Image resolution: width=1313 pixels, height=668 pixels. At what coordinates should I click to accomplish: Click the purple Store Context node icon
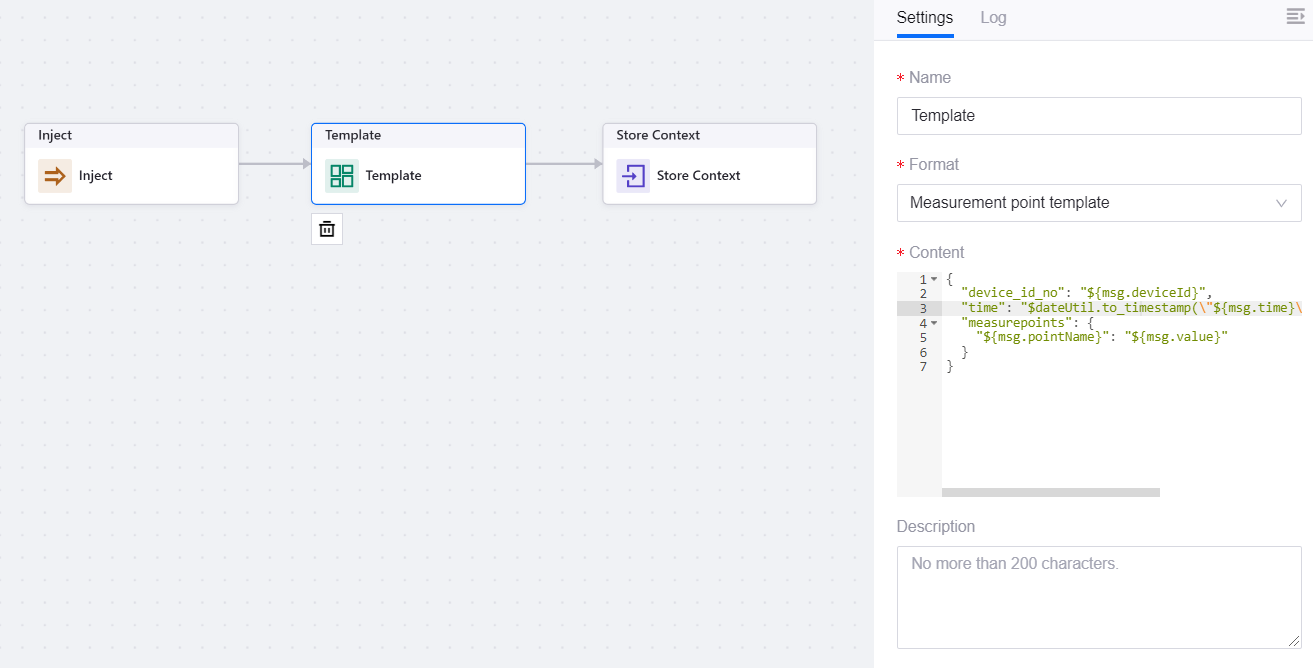pos(633,176)
